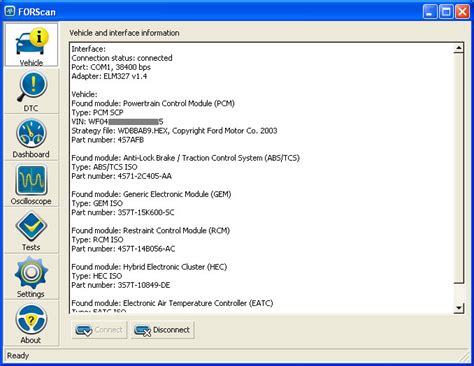
Task: Minimize the FORScan window
Action: [x=430, y=12]
